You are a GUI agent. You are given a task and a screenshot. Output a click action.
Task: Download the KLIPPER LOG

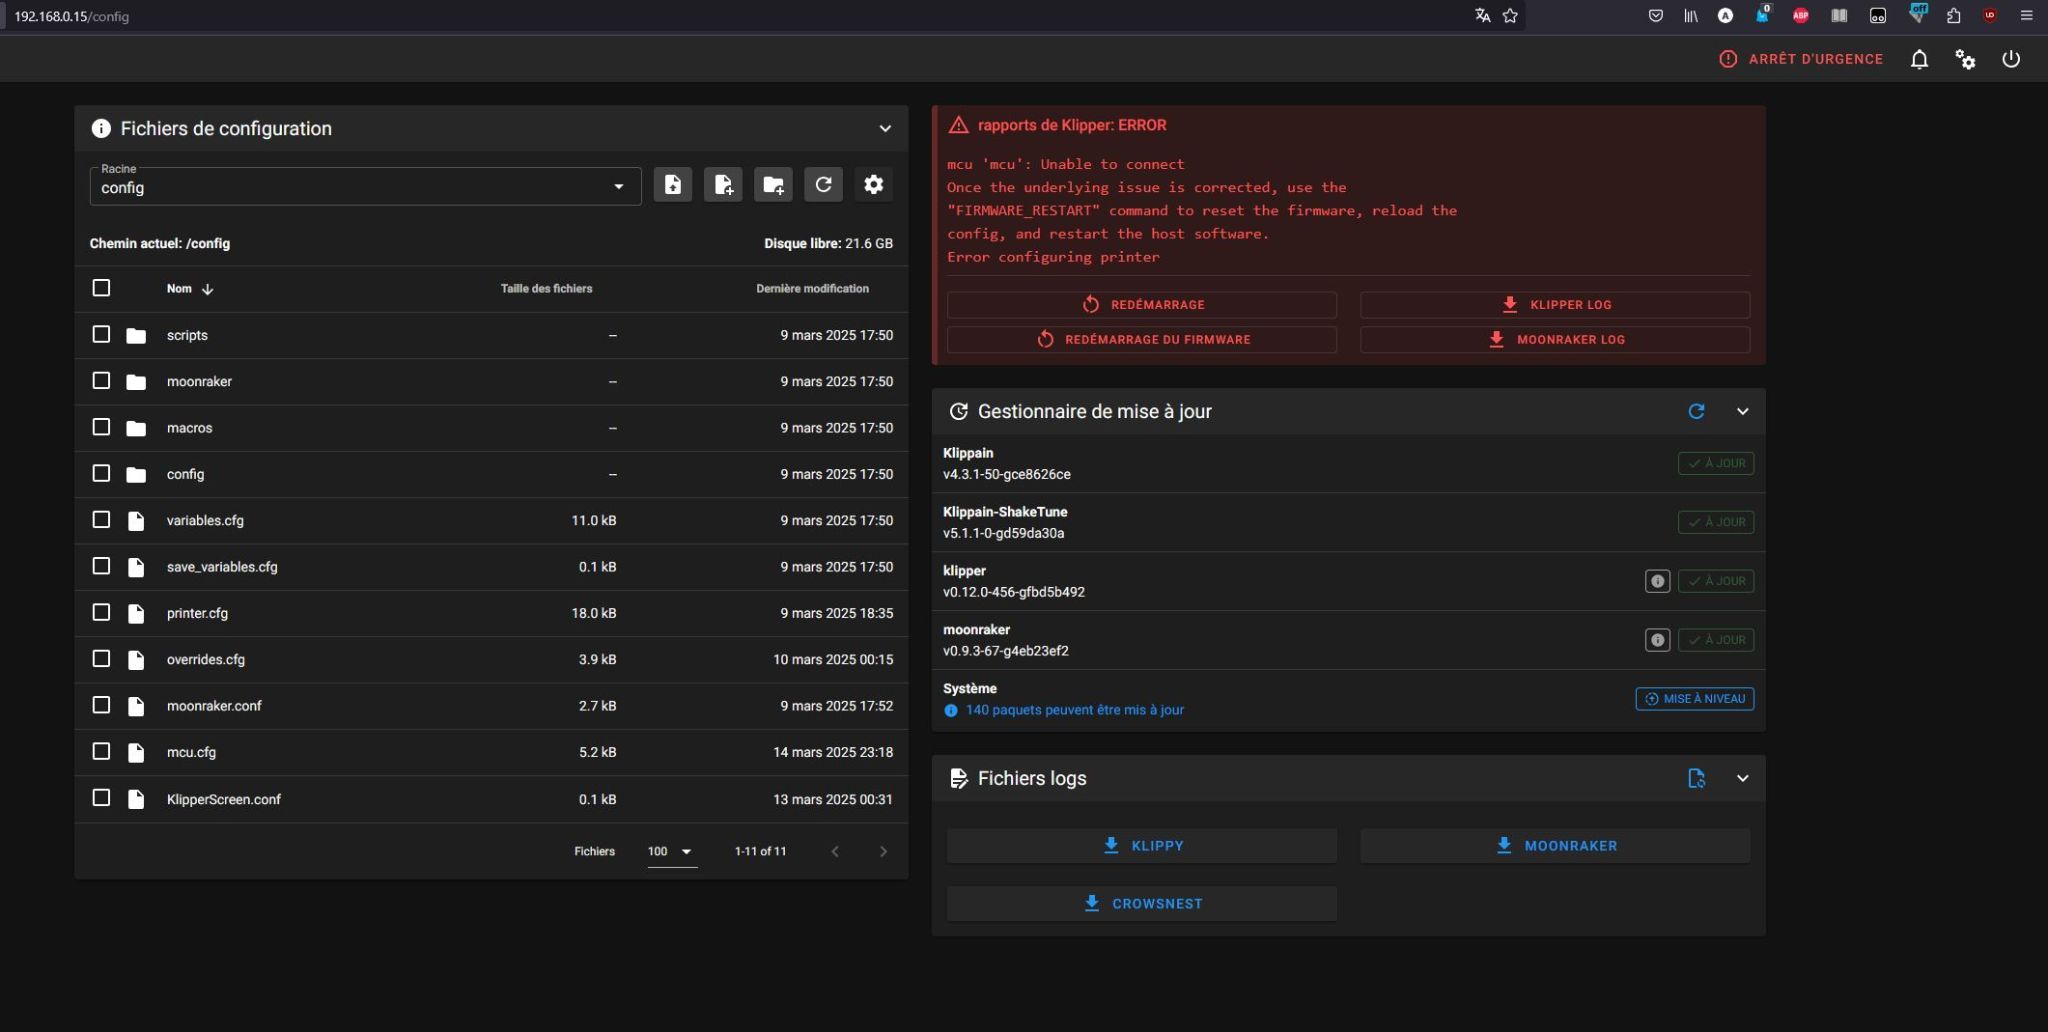point(1555,304)
